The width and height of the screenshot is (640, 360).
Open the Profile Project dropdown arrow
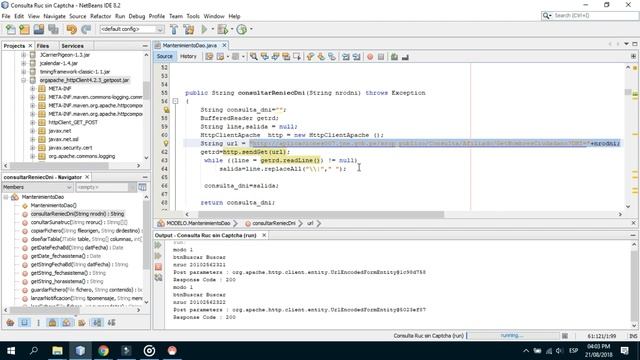(251, 29)
